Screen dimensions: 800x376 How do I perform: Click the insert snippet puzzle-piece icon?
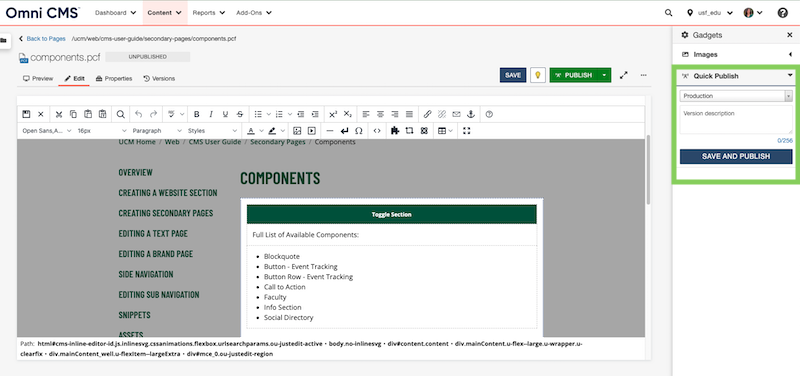394,131
